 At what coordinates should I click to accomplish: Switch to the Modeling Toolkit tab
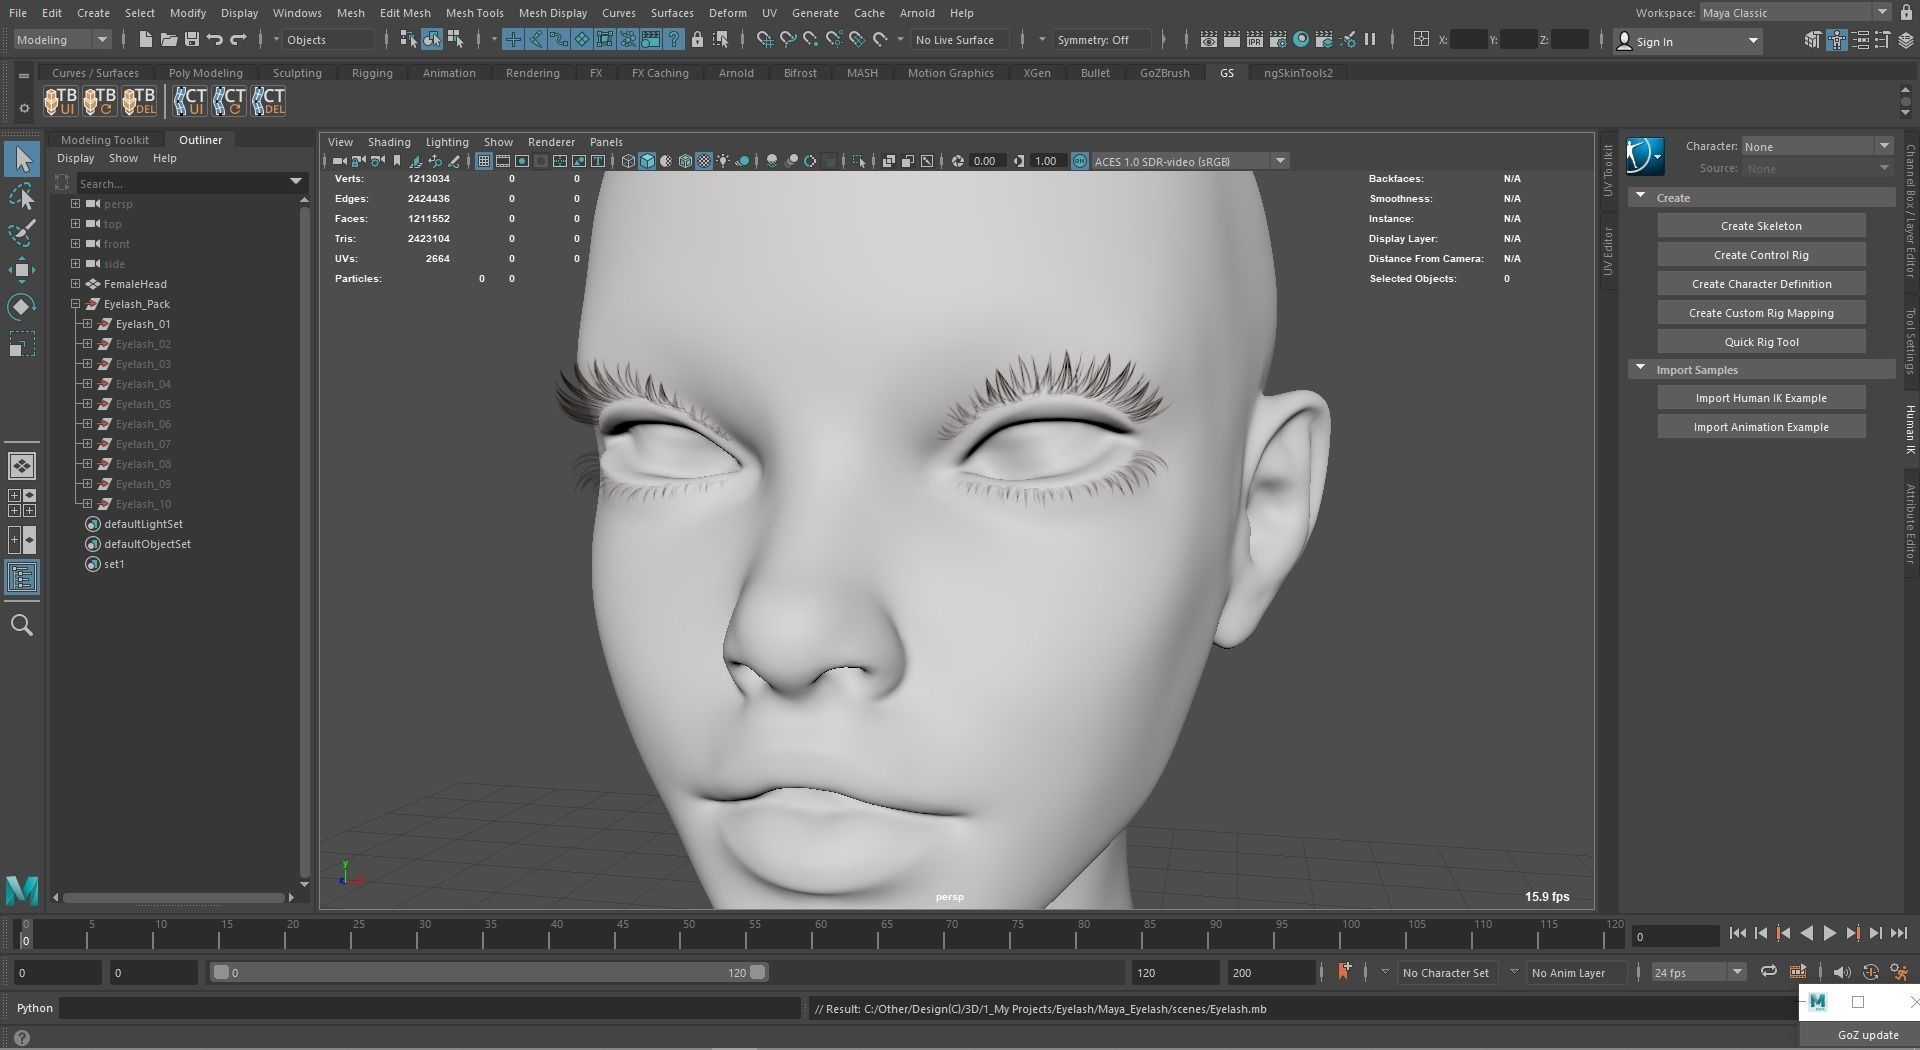(104, 140)
